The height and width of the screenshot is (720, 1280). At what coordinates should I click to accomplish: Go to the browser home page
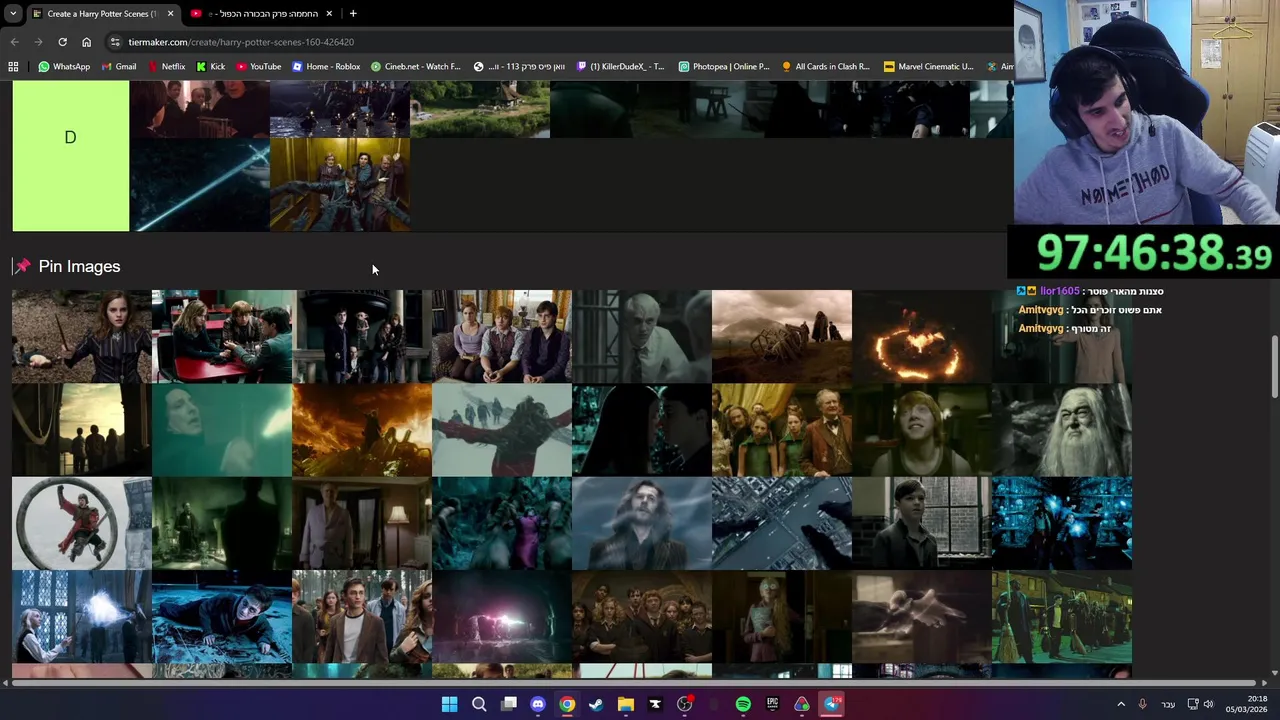86,42
